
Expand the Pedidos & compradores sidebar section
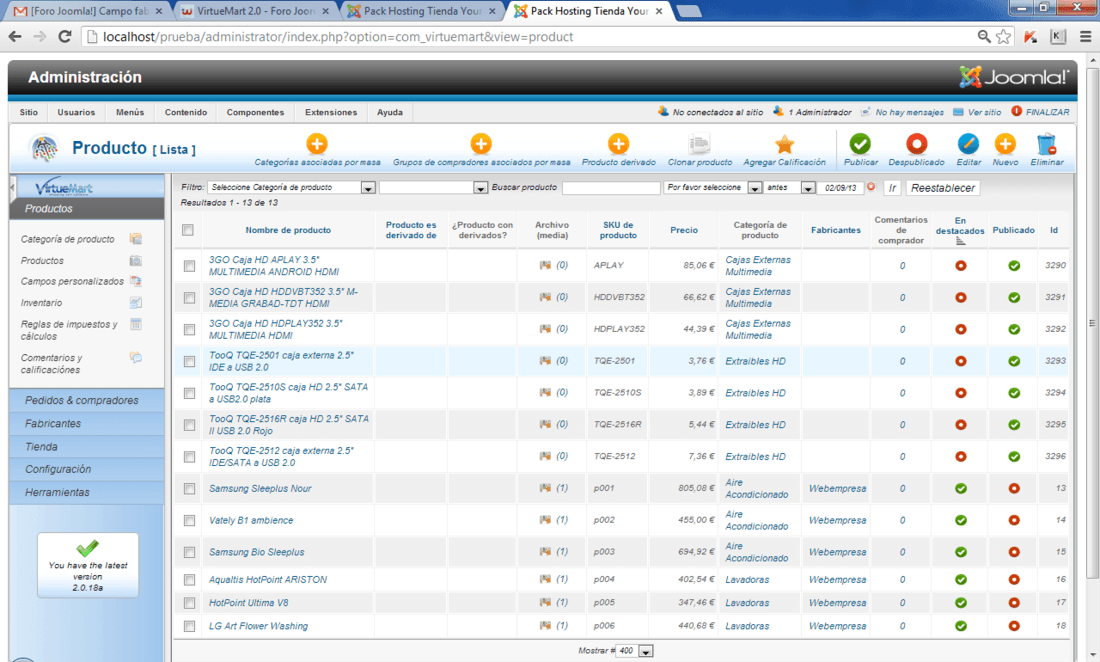click(87, 400)
